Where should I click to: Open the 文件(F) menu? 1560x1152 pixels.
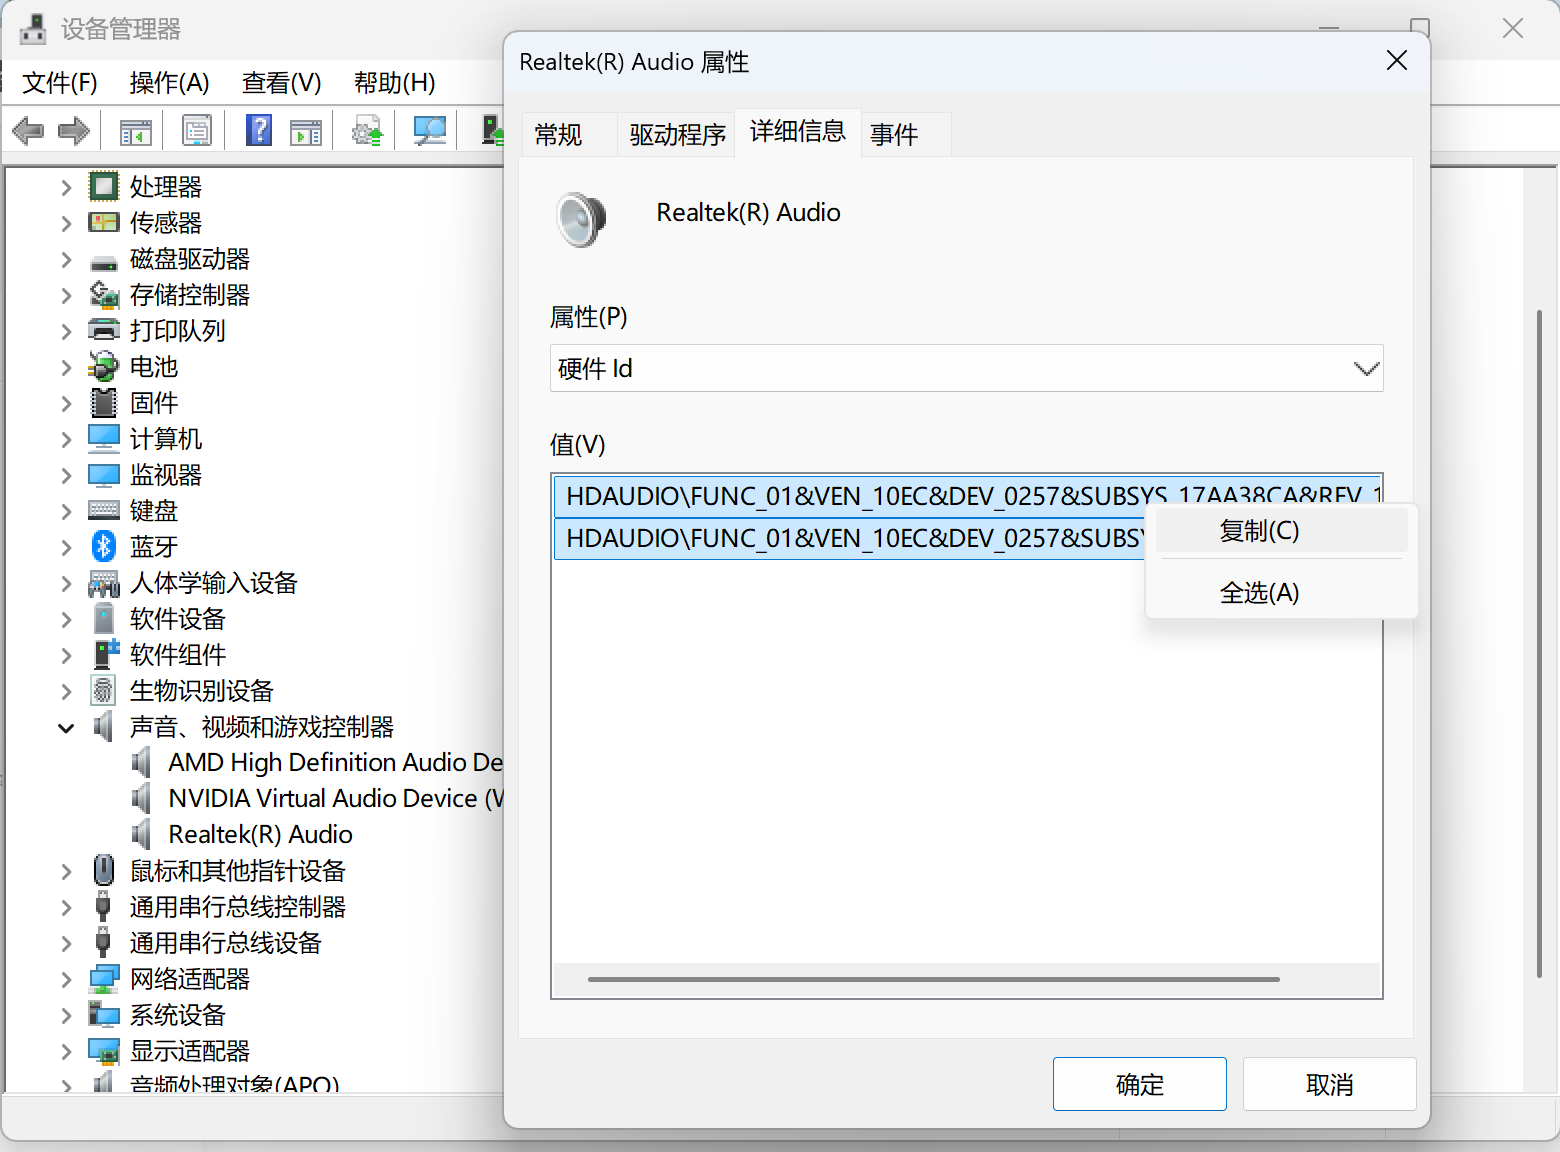pyautogui.click(x=60, y=82)
